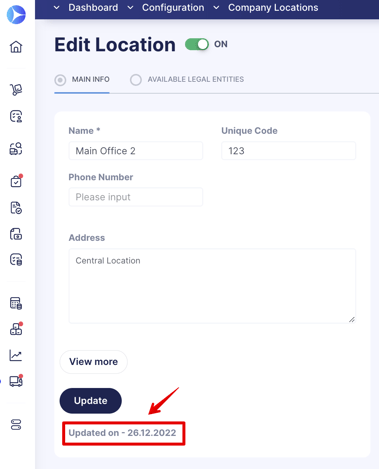379x469 pixels.
Task: Grab the Address textarea resize handle
Action: (x=352, y=319)
